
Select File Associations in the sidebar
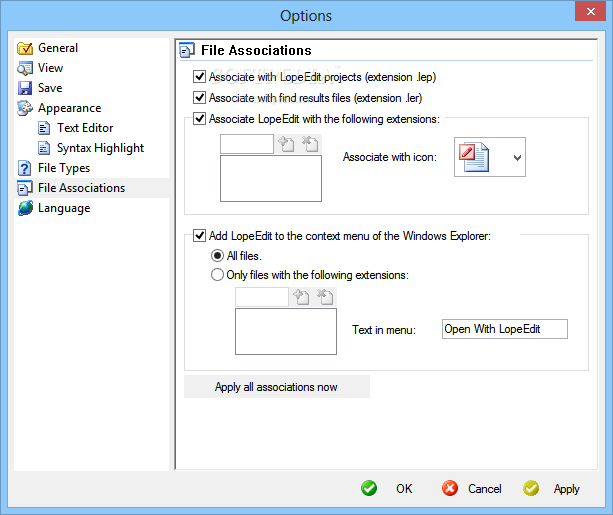(x=92, y=188)
